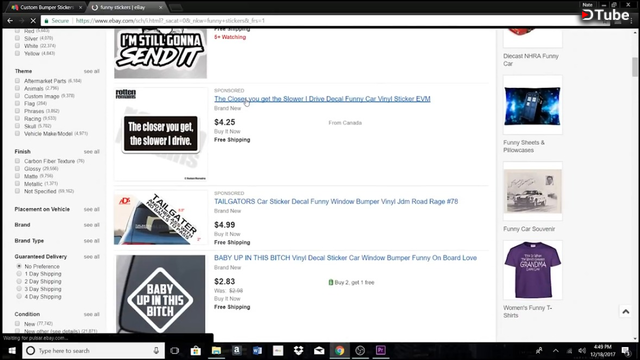Image resolution: width=640 pixels, height=360 pixels.
Task: Switch to Chrome in the taskbar
Action: click(340, 351)
